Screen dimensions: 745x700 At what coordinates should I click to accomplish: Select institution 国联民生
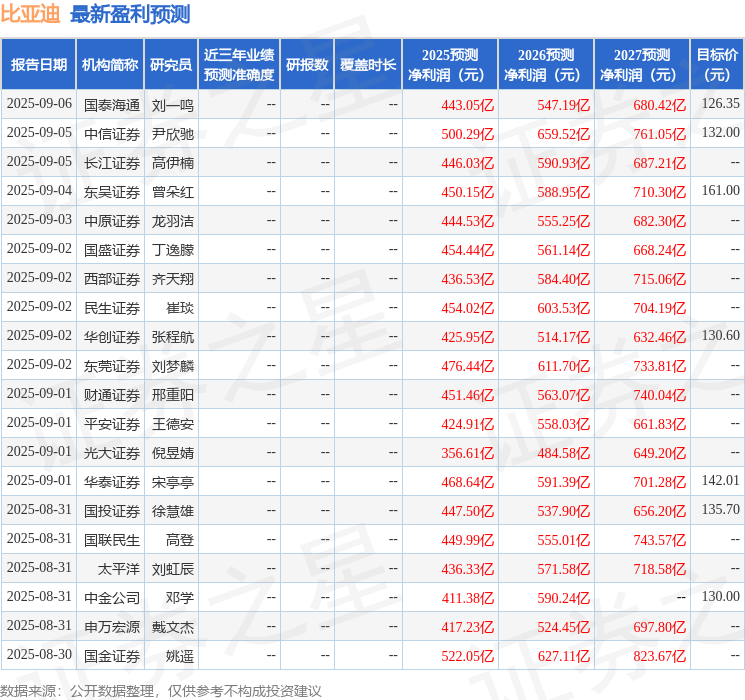(112, 540)
